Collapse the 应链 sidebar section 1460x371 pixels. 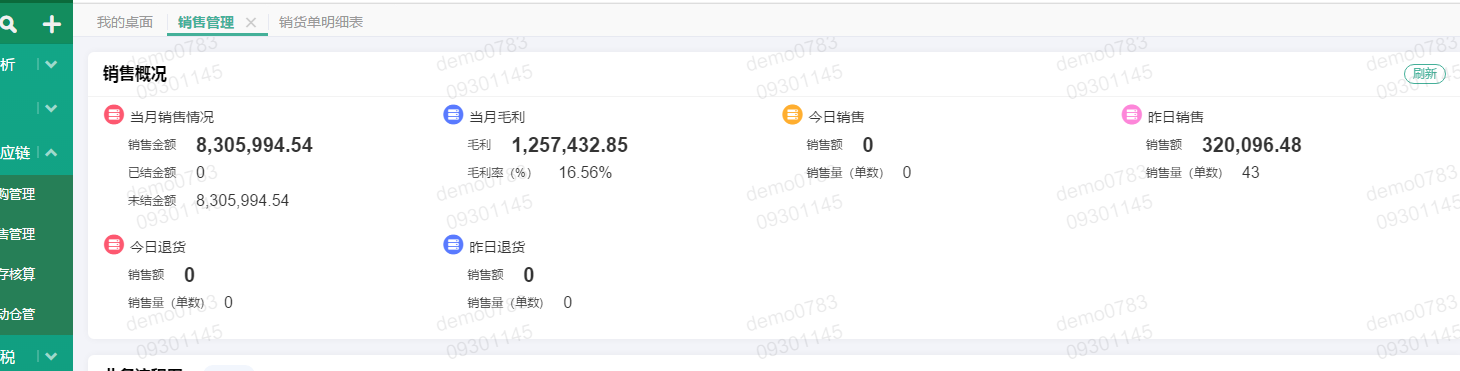click(x=52, y=153)
